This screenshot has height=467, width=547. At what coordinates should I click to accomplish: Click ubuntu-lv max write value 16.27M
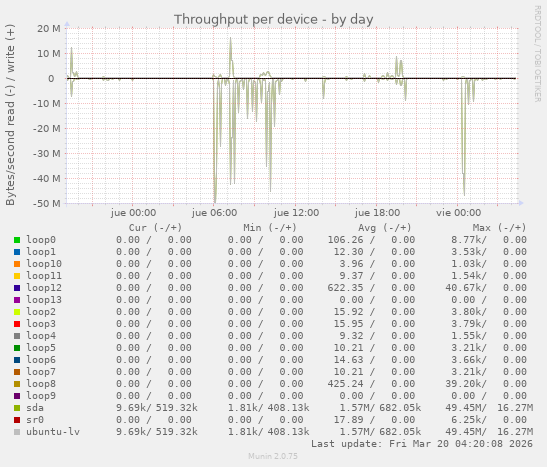click(515, 432)
